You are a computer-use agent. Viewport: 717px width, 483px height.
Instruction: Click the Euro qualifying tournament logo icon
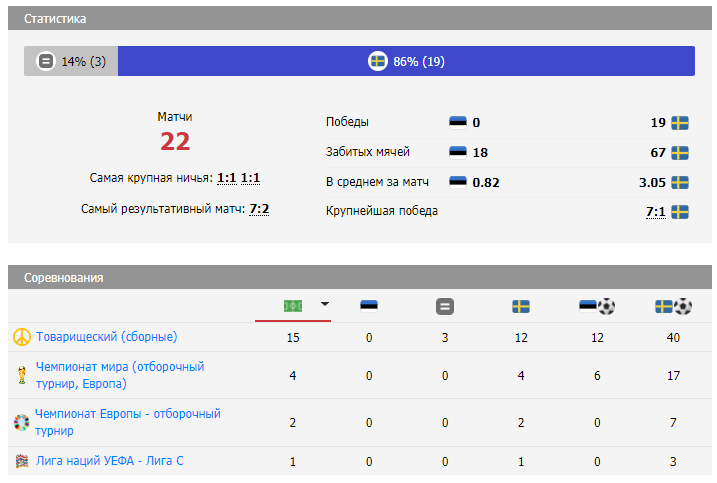click(x=21, y=422)
